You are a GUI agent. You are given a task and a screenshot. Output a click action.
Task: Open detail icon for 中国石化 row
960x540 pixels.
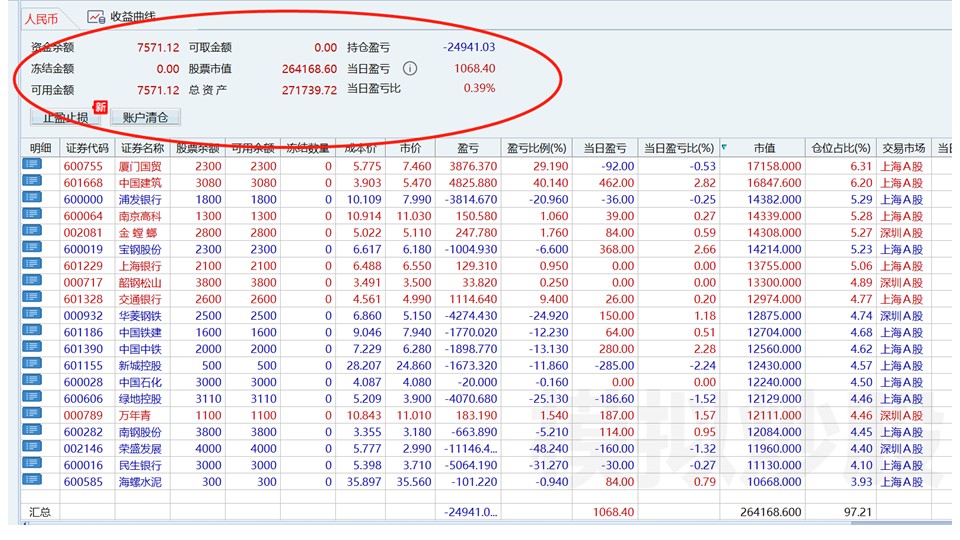32,380
